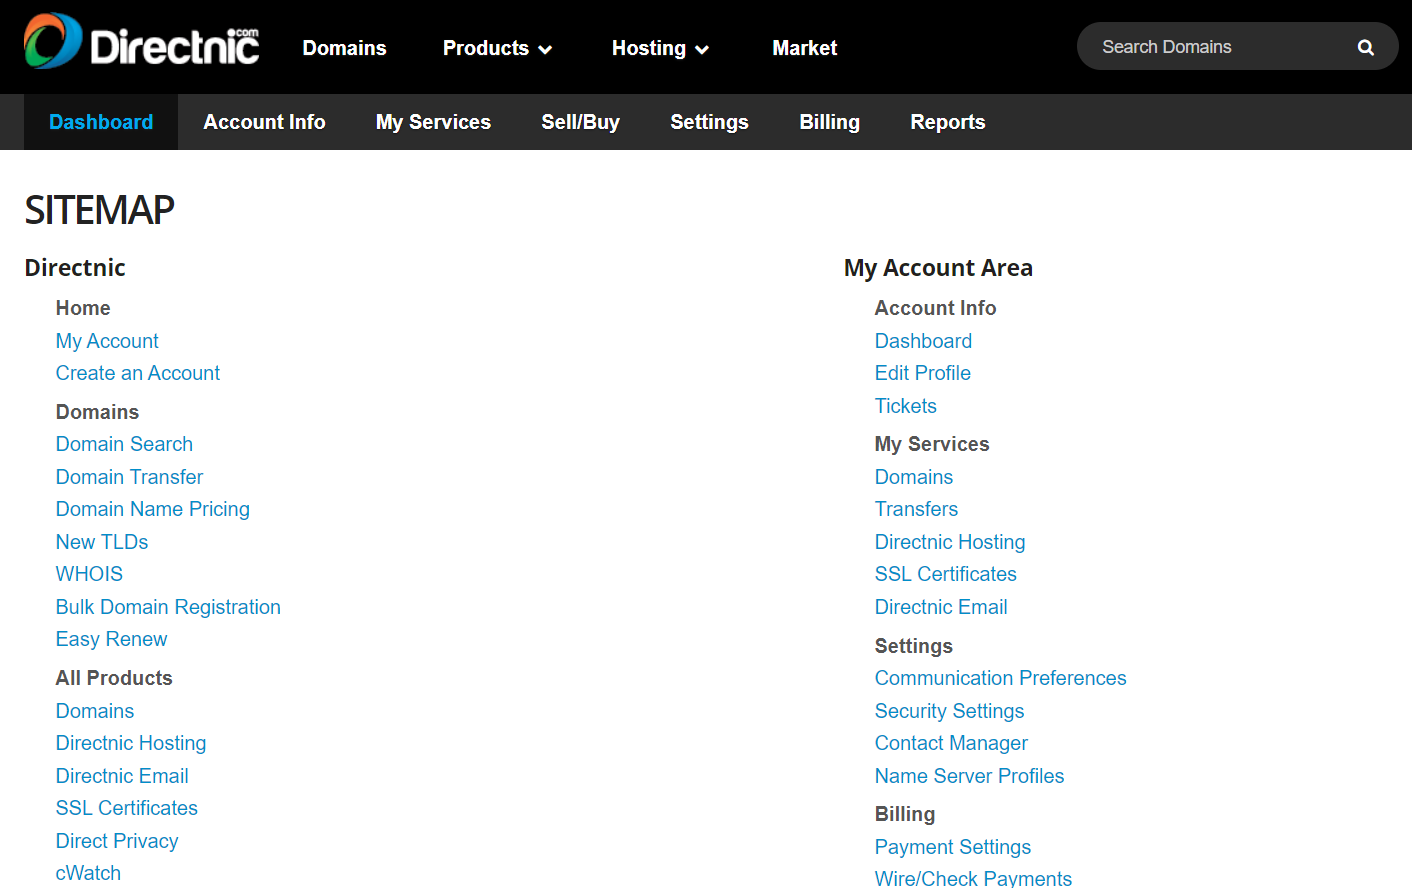
Task: Select the Account Info sitemap subheading
Action: (x=935, y=308)
